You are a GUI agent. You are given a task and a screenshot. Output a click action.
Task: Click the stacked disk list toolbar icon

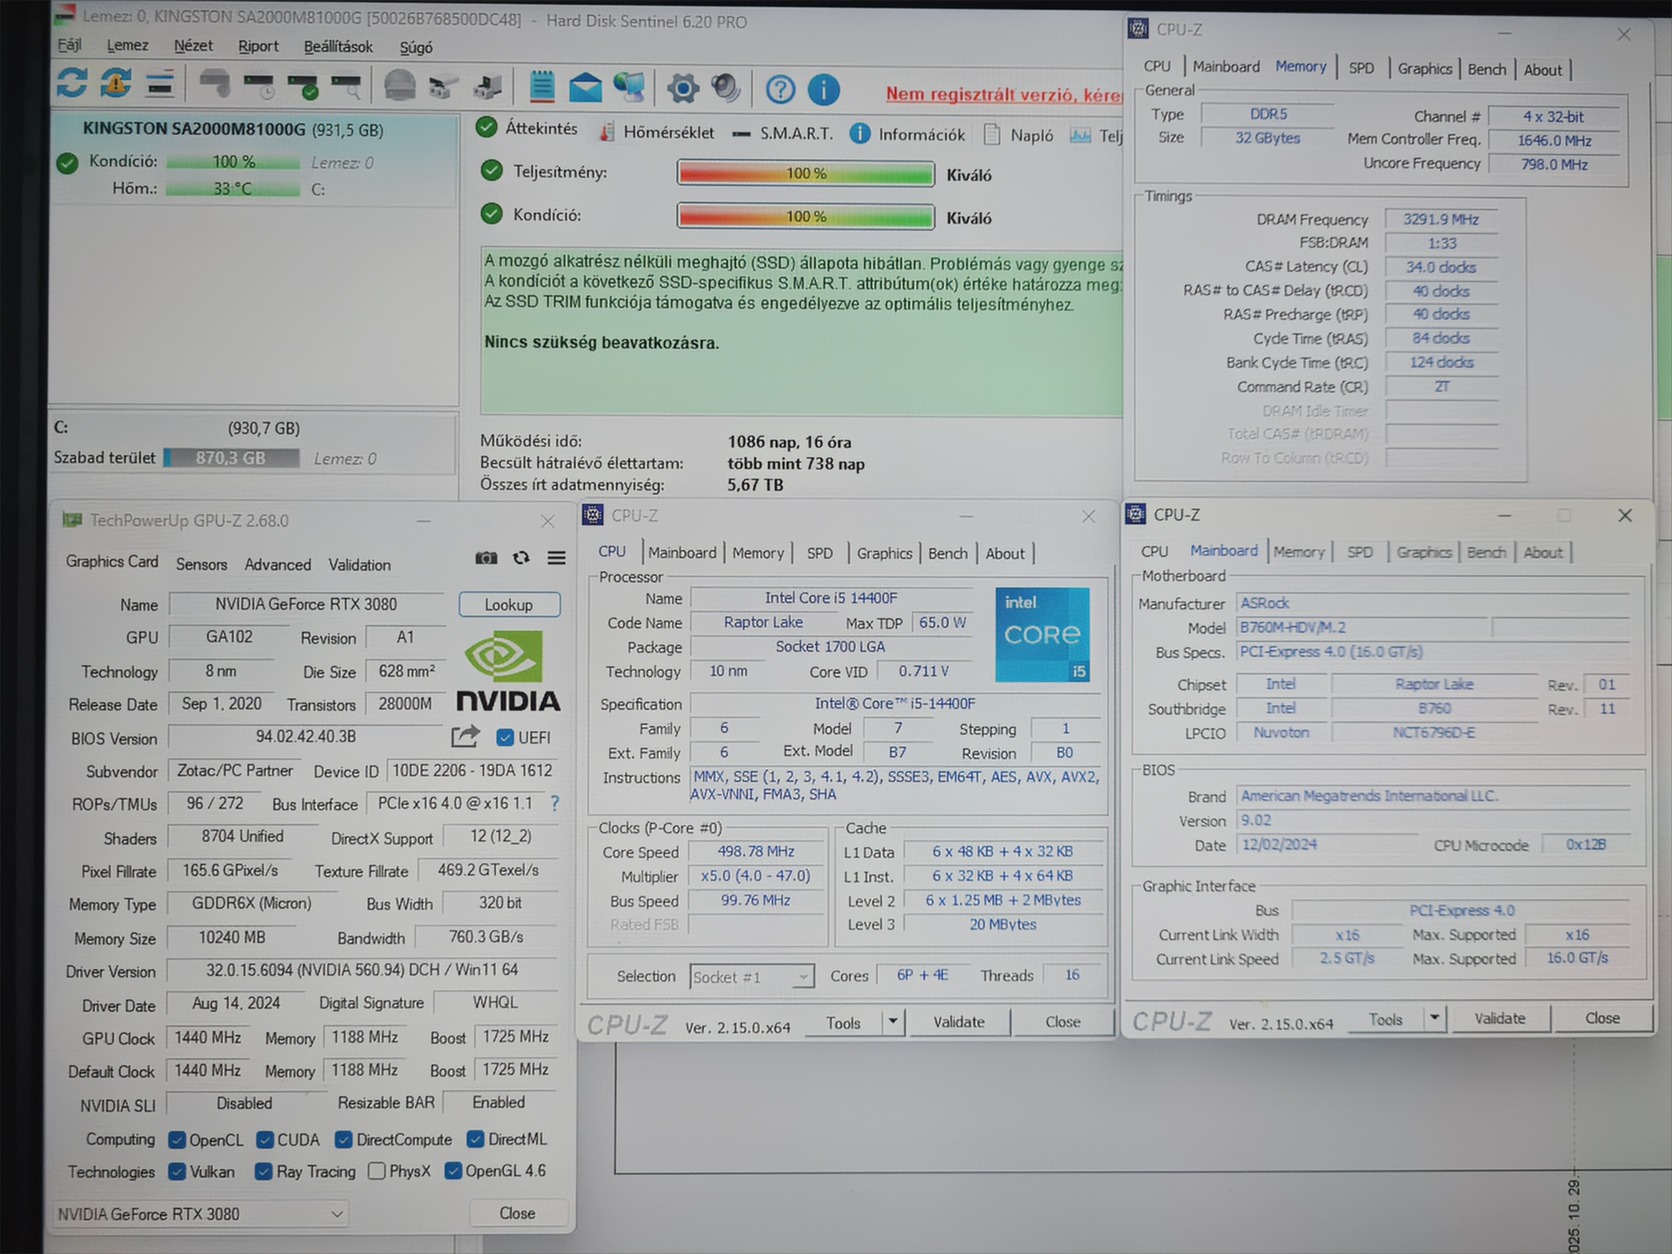(x=160, y=86)
